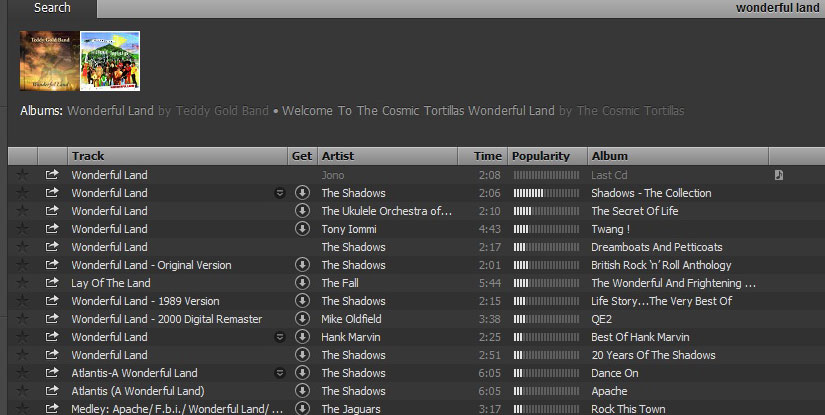Download the Medley track by The Jaguars
The width and height of the screenshot is (825, 415).
[x=302, y=409]
